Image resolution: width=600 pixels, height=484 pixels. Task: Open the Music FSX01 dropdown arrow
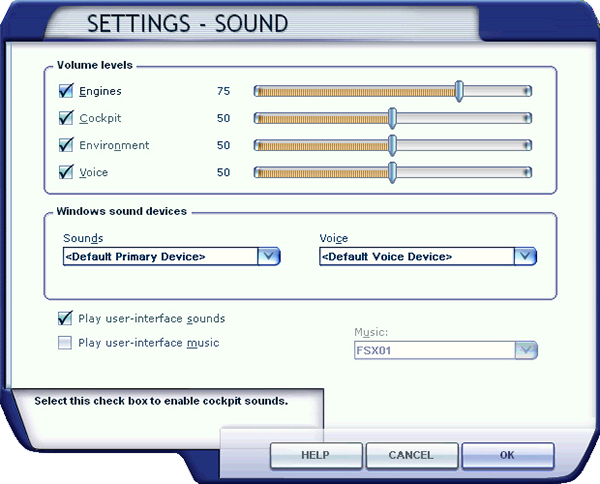coord(526,350)
